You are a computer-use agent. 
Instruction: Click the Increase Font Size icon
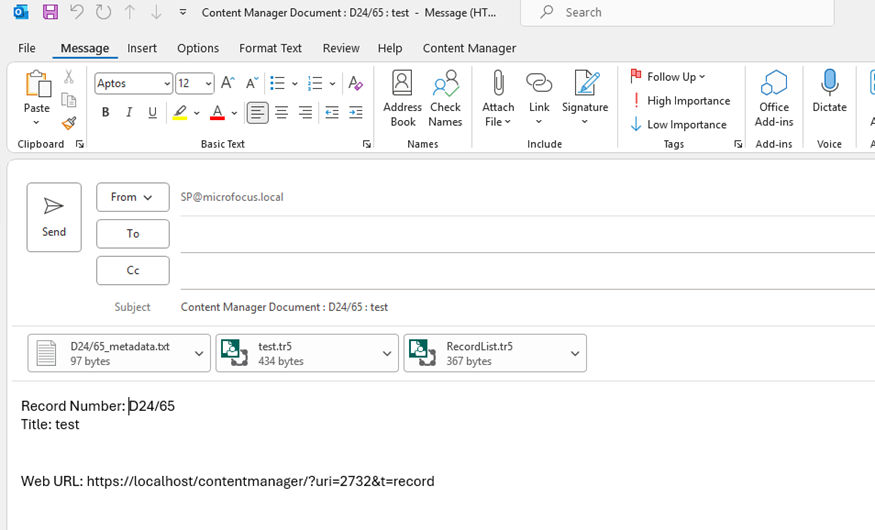(227, 84)
